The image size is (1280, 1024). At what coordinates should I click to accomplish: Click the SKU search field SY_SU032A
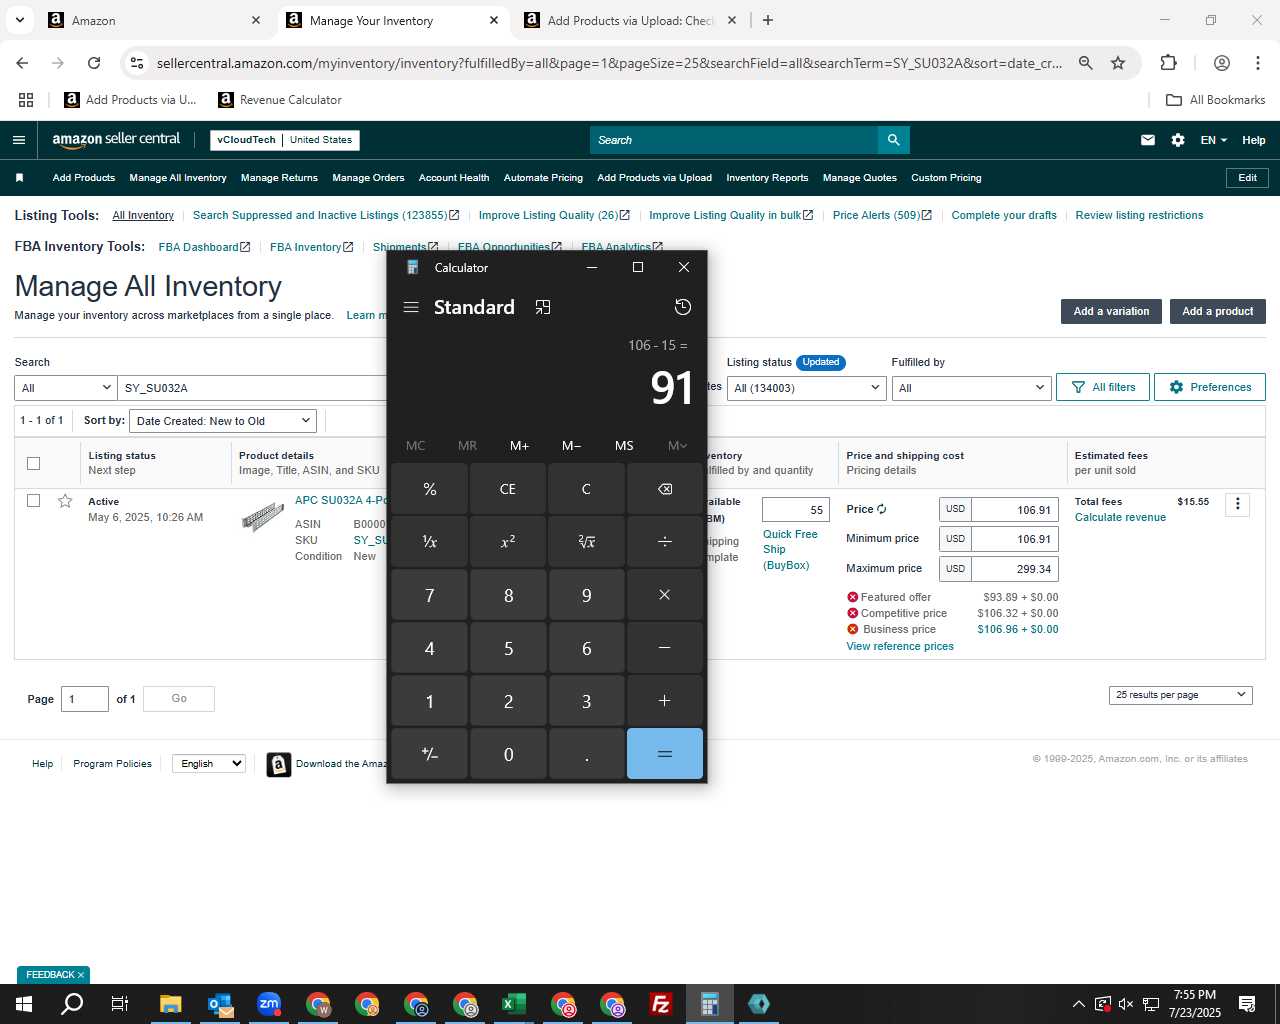click(252, 388)
